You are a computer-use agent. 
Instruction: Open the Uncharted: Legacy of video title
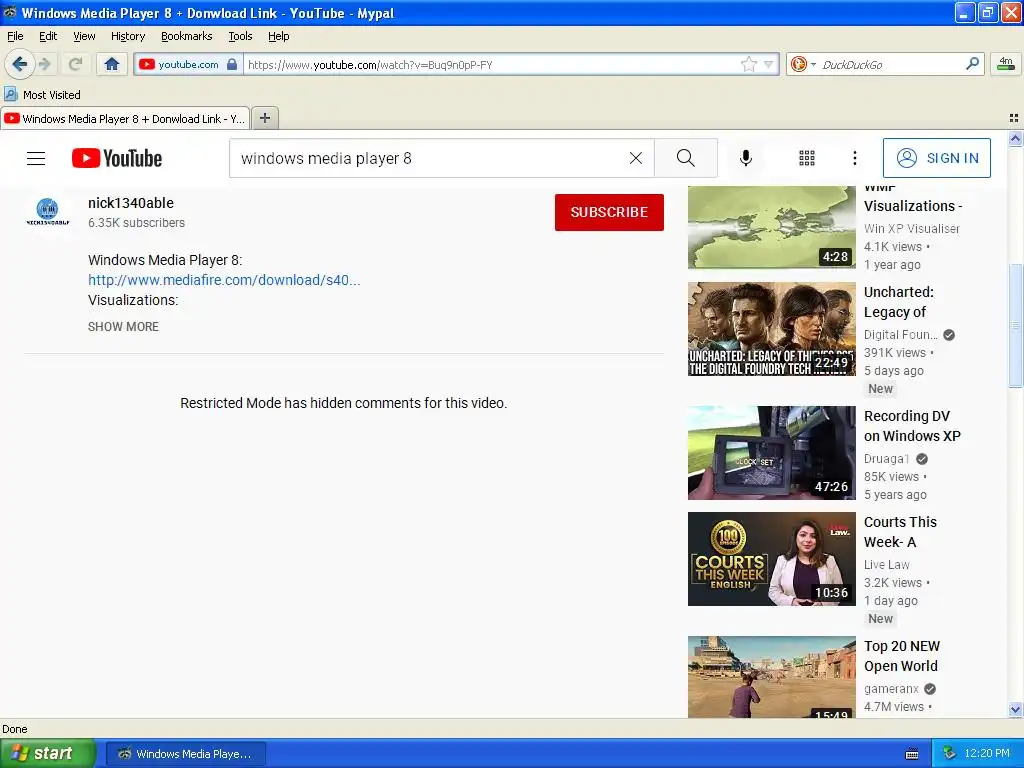pos(899,302)
